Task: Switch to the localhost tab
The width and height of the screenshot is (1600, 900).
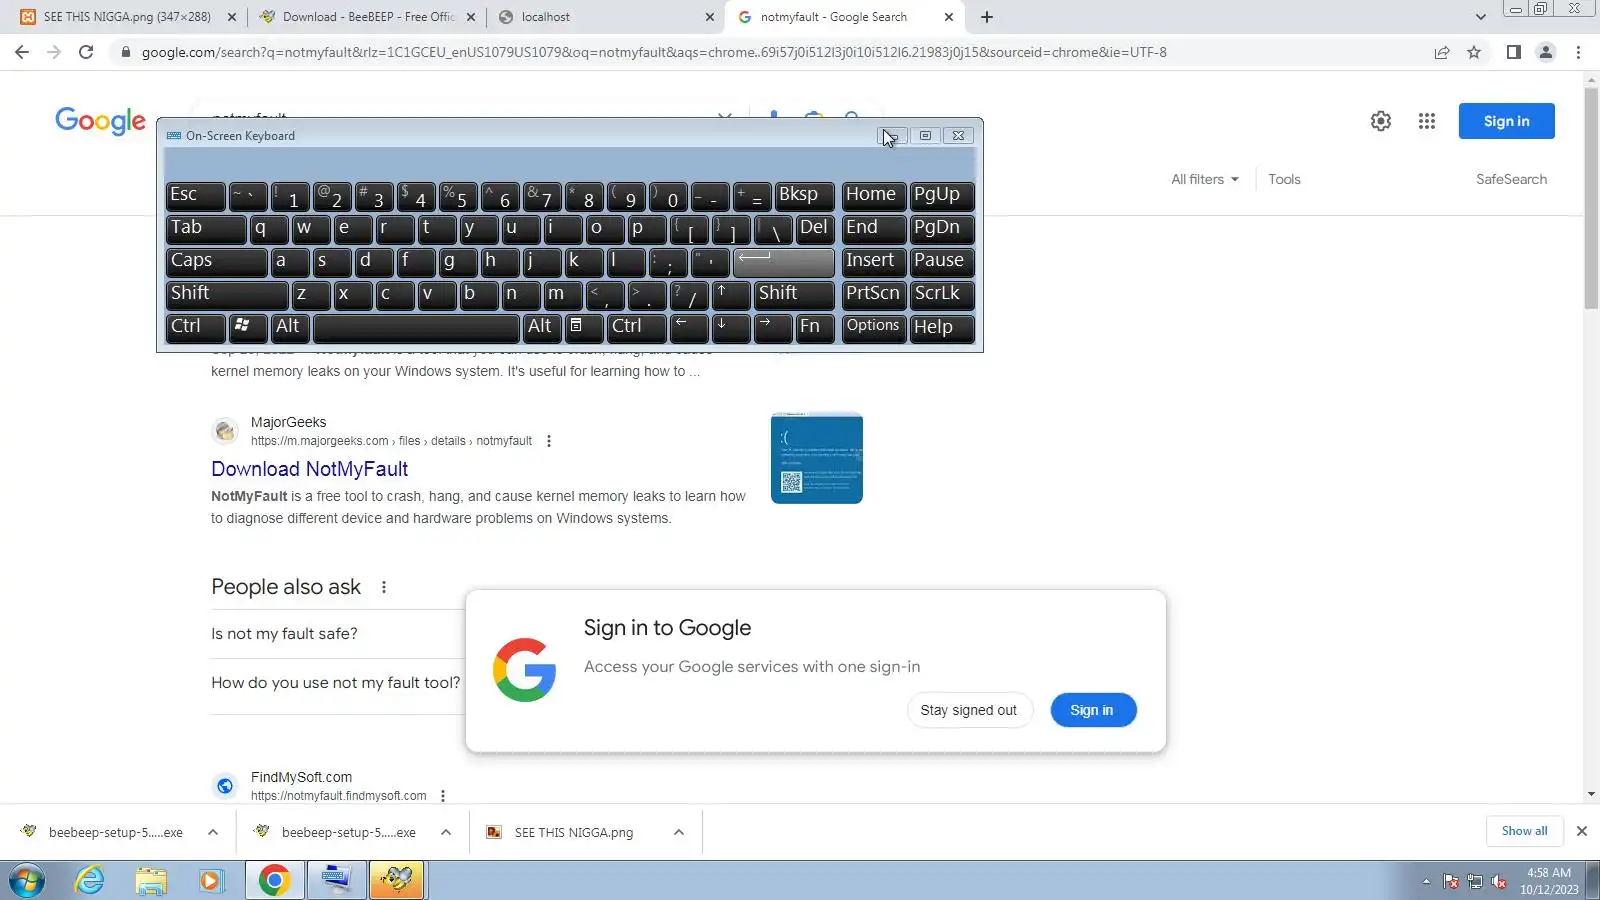Action: pos(606,17)
